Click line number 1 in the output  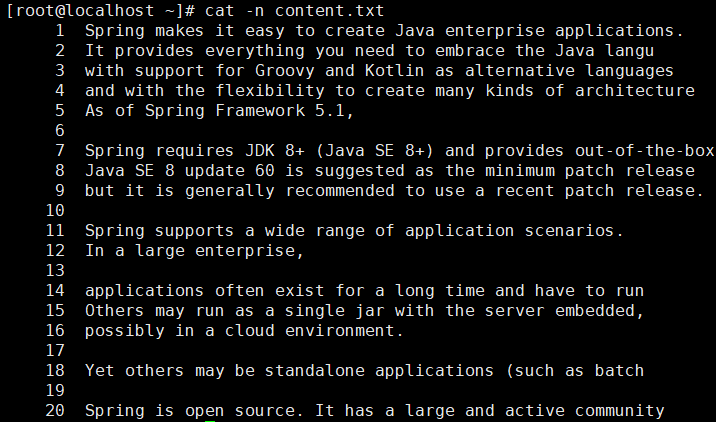pos(60,31)
